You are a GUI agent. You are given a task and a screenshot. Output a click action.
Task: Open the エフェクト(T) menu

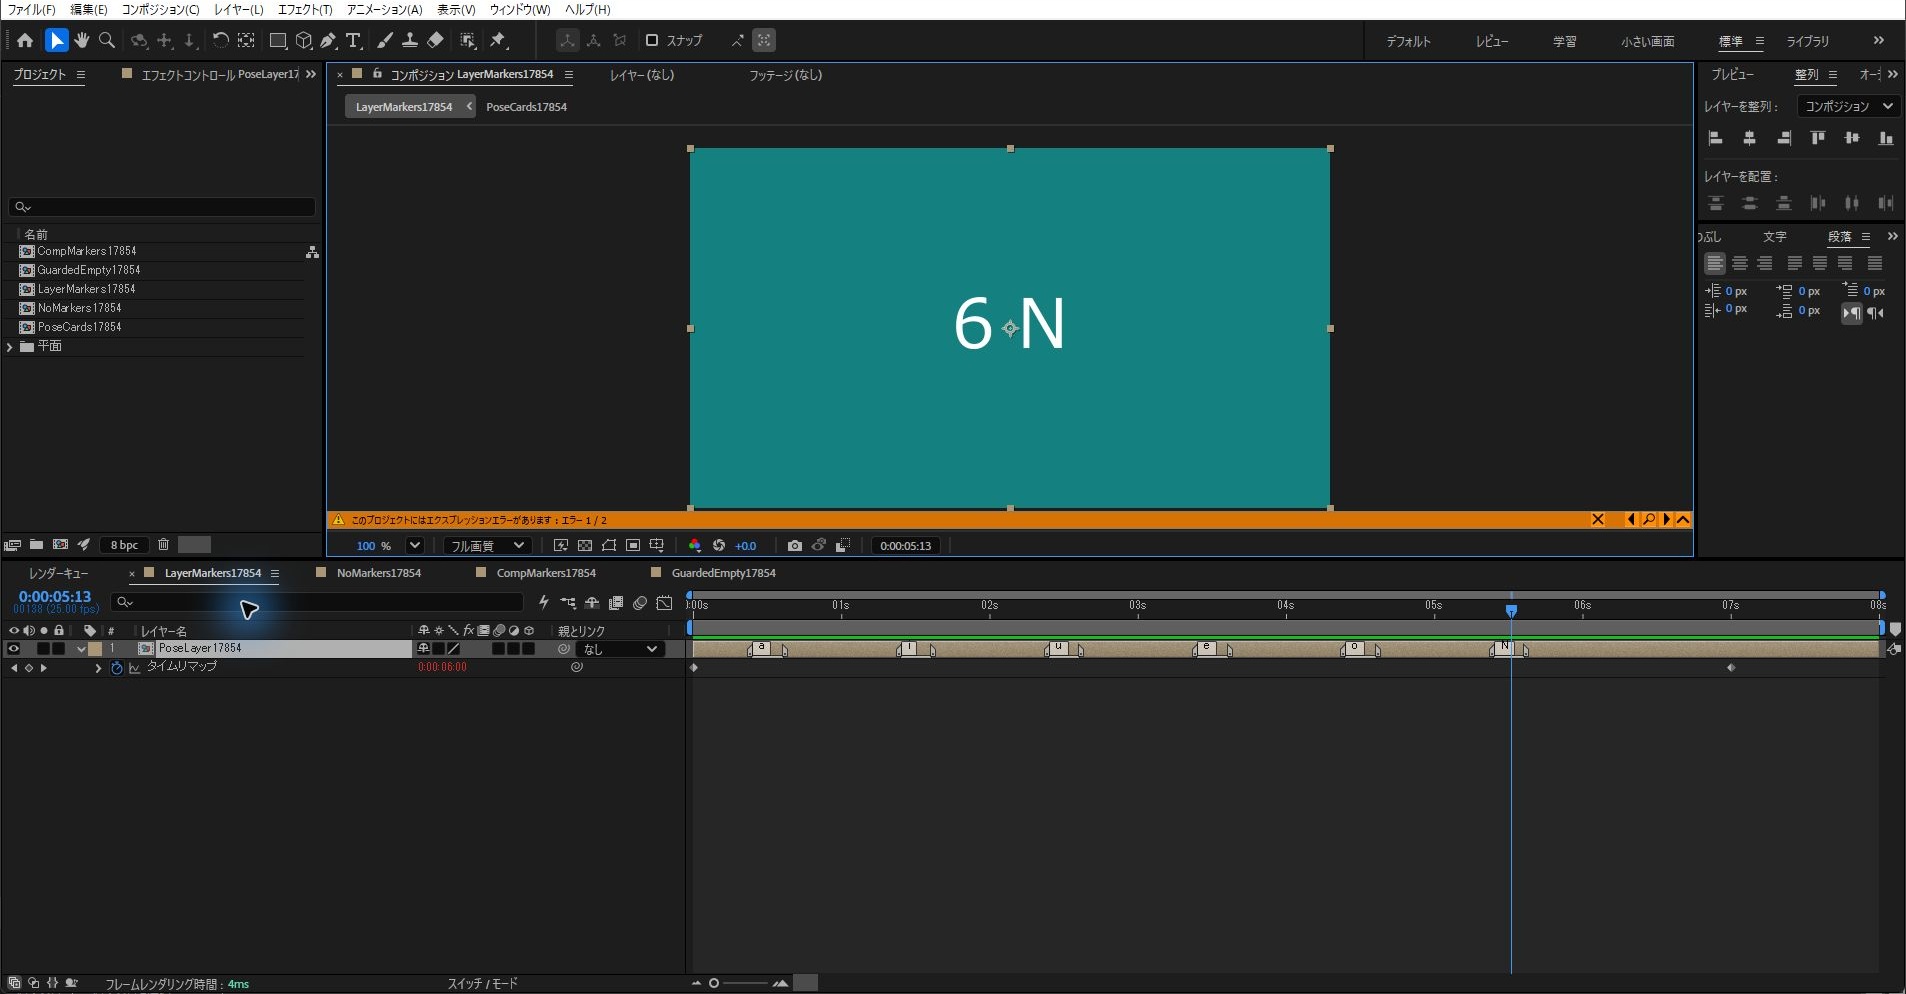[305, 9]
